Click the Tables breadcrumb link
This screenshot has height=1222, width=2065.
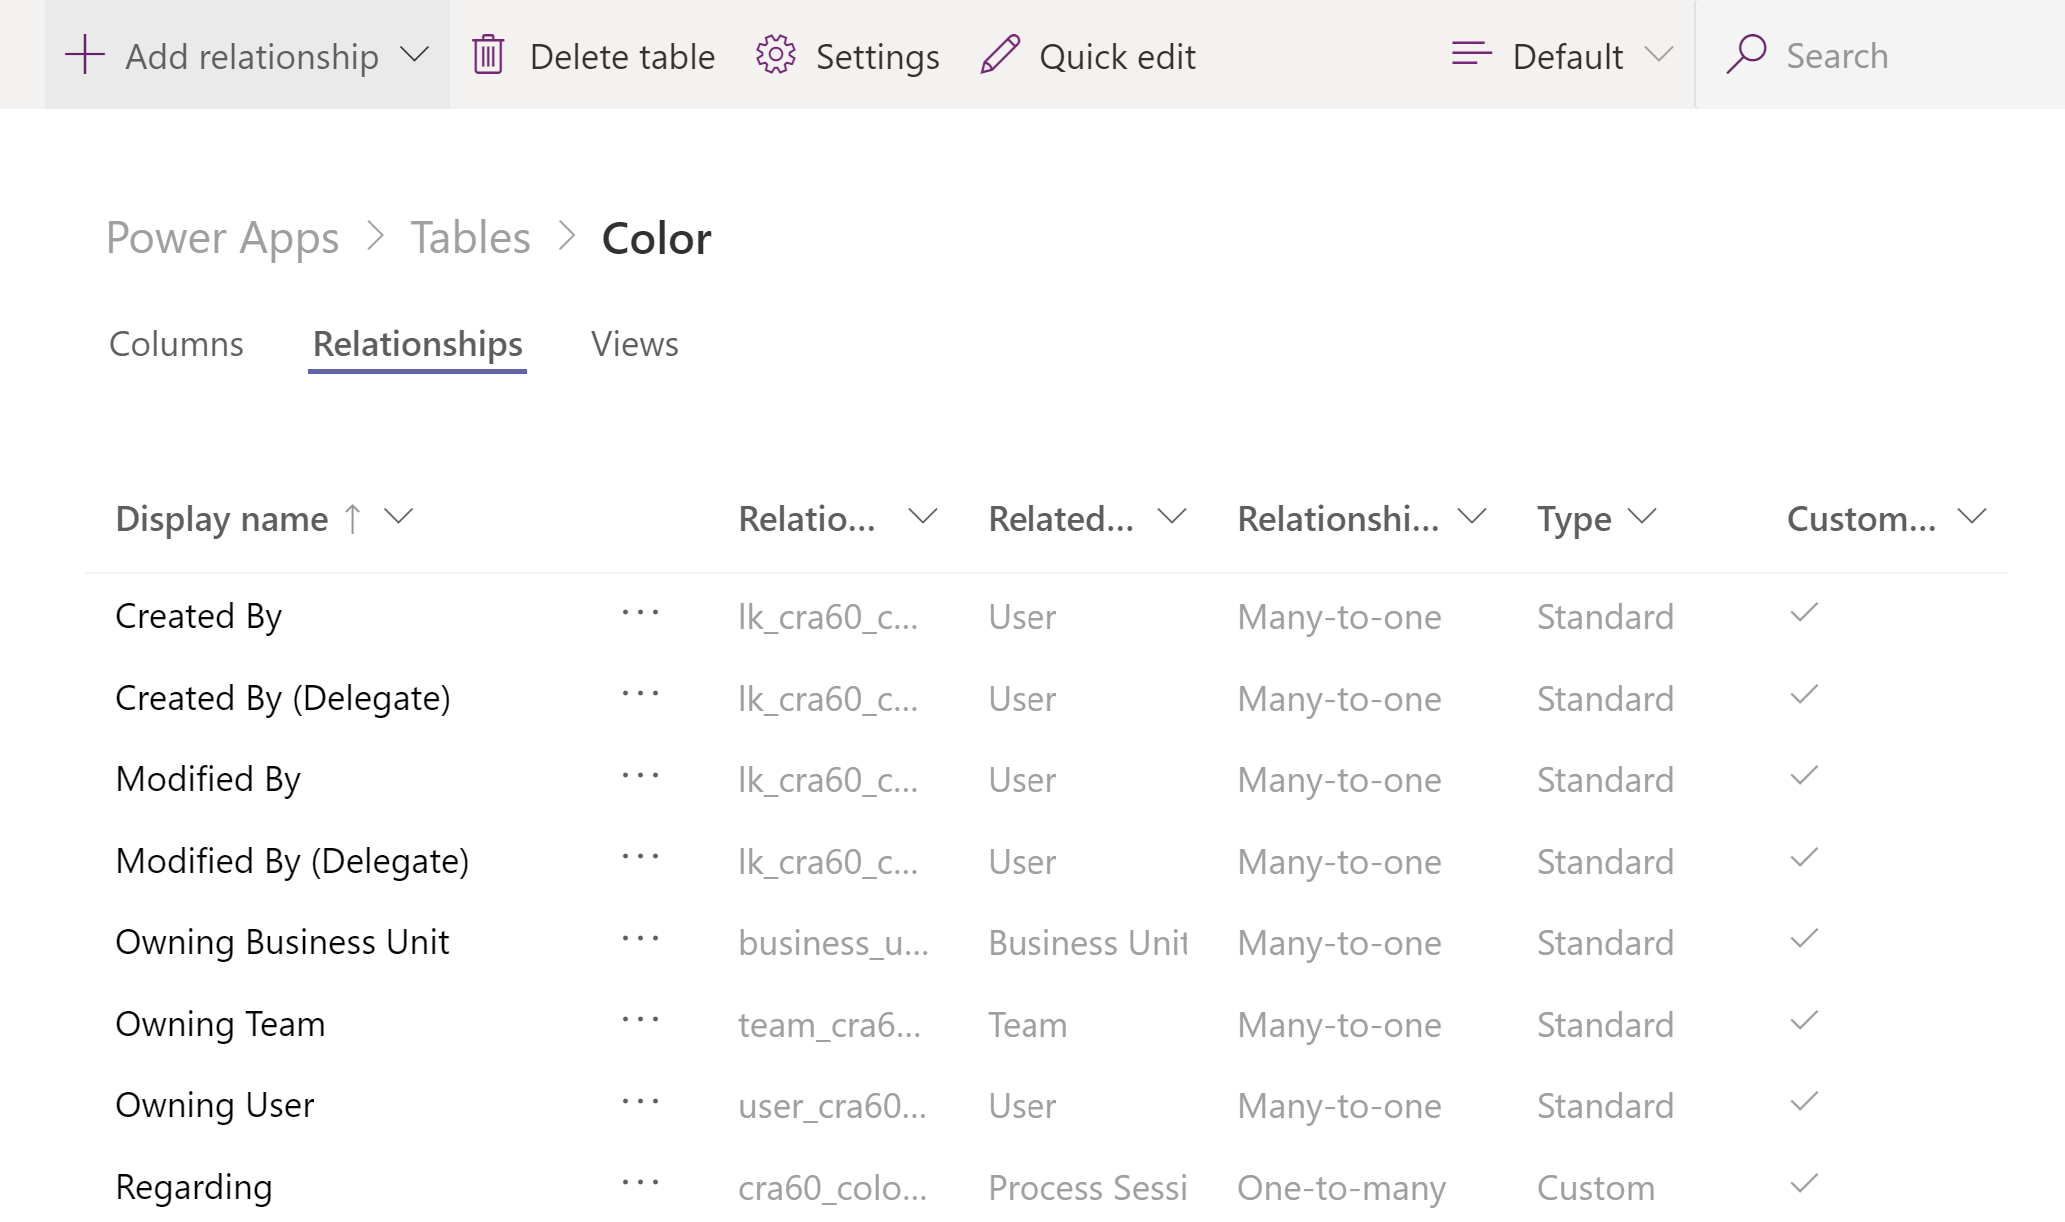(470, 237)
